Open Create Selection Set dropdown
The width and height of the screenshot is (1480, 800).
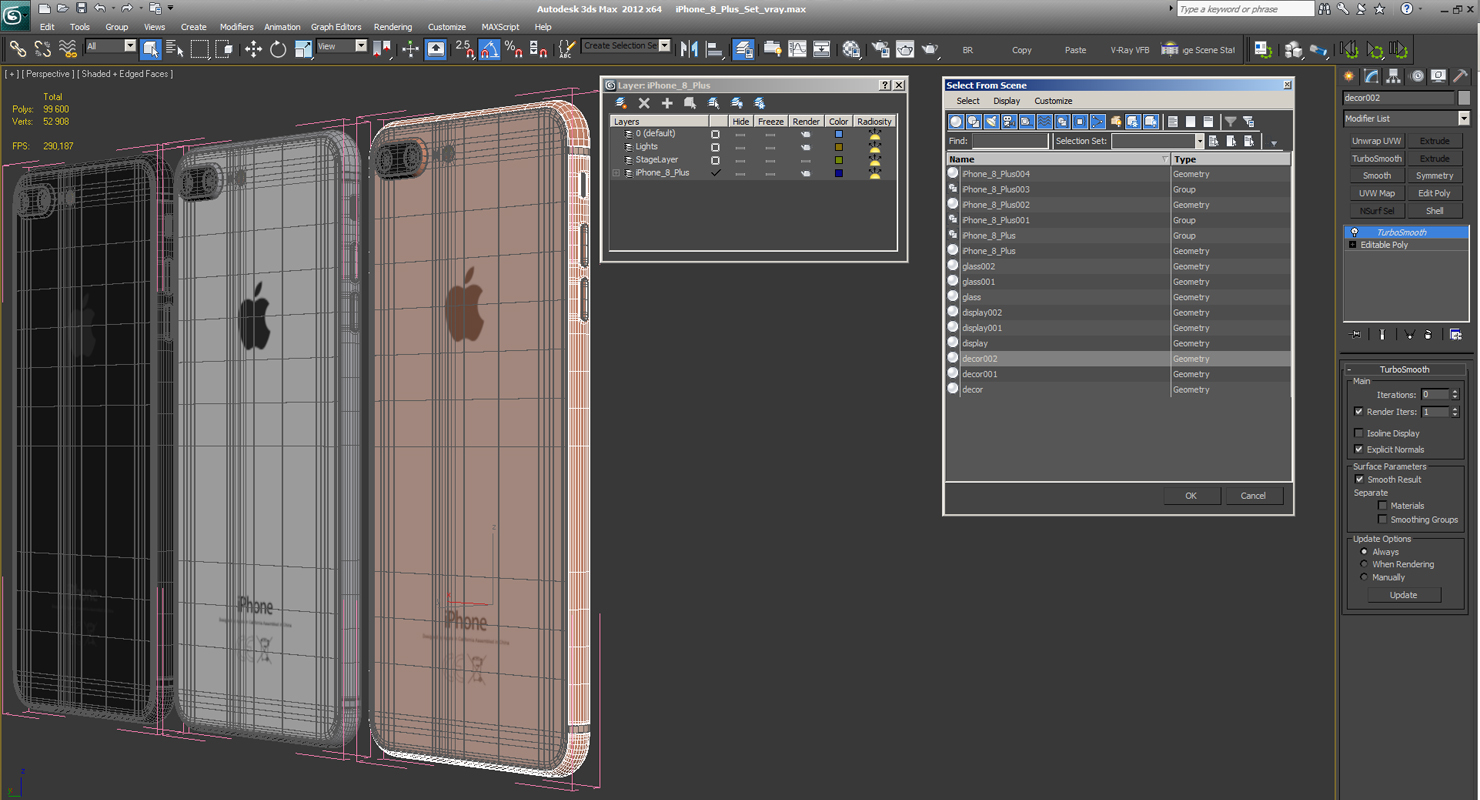pos(665,46)
